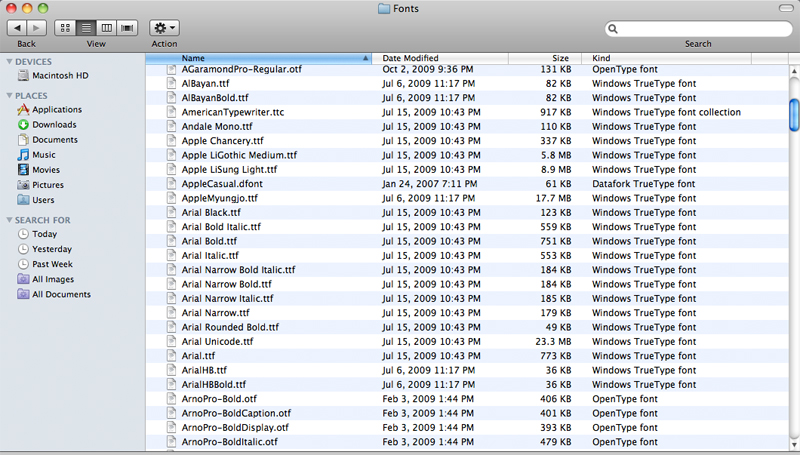Switch to icon view
Screen dimensions: 800x455
tap(65, 28)
